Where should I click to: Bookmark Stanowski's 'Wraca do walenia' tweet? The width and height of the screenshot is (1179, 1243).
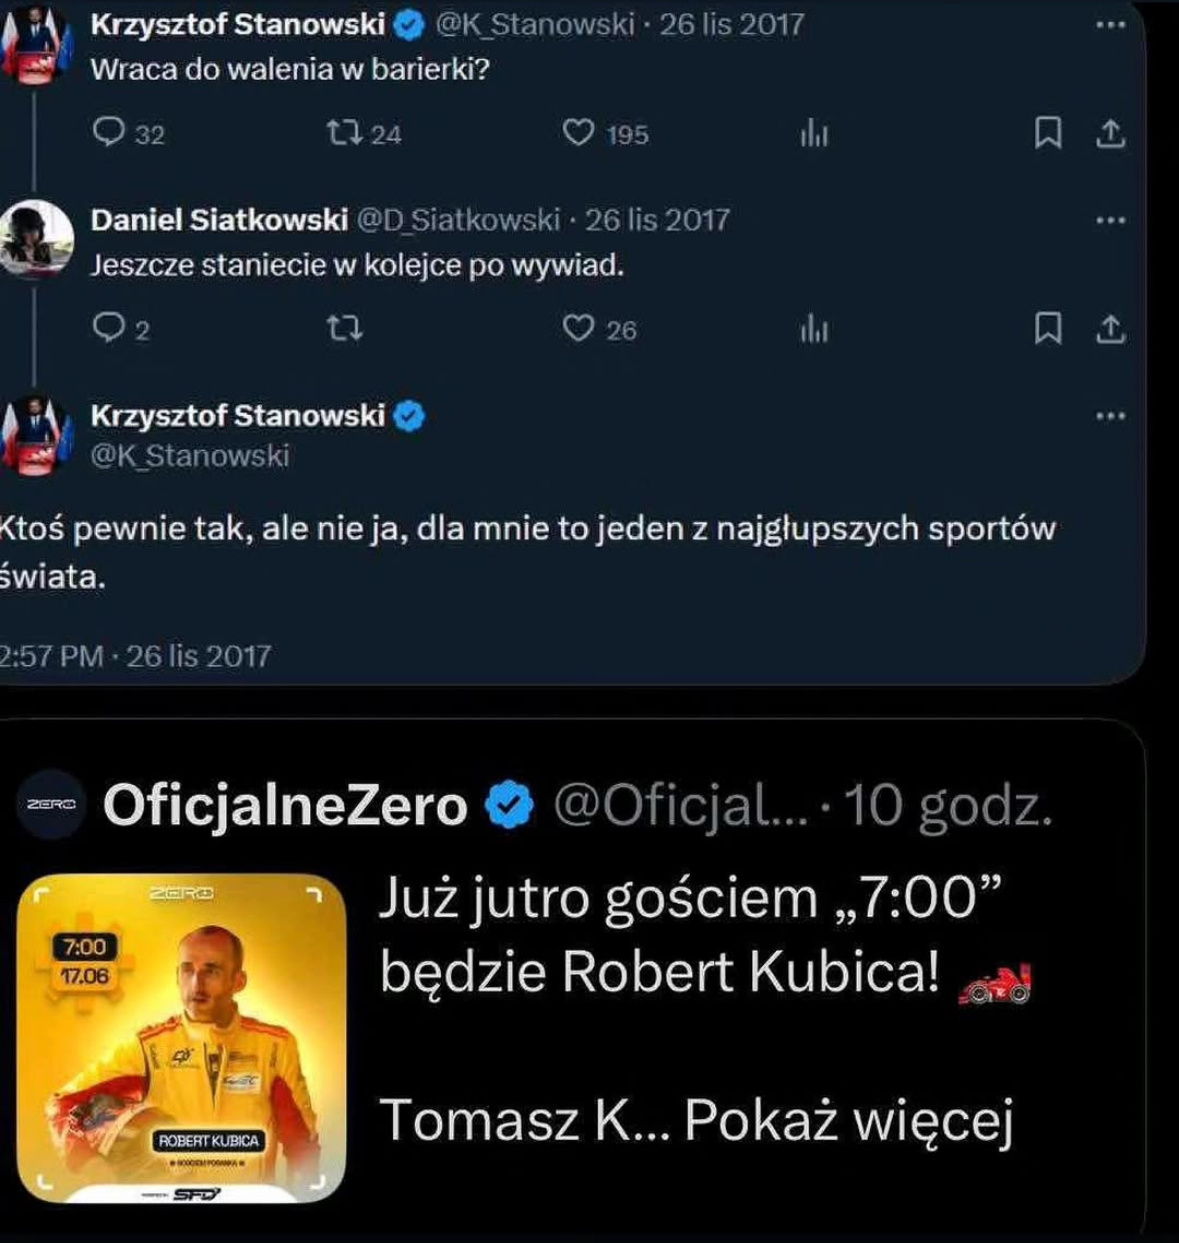[x=1047, y=133]
